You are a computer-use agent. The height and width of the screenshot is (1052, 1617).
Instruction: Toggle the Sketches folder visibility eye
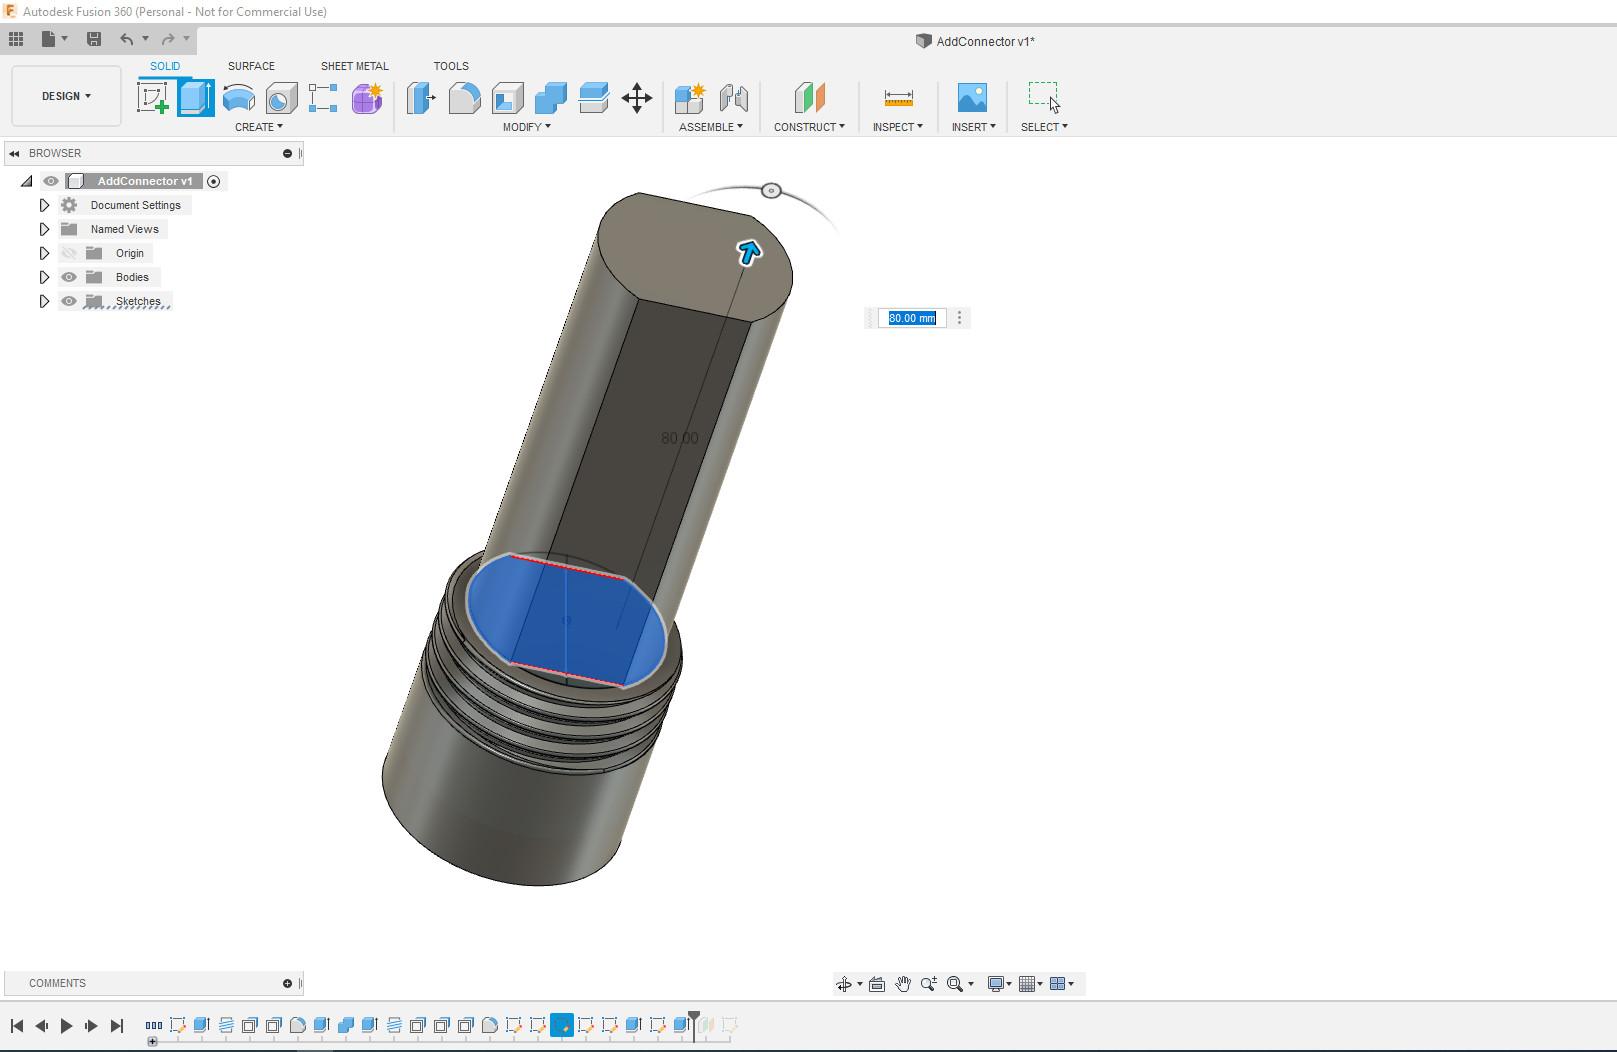tap(69, 301)
